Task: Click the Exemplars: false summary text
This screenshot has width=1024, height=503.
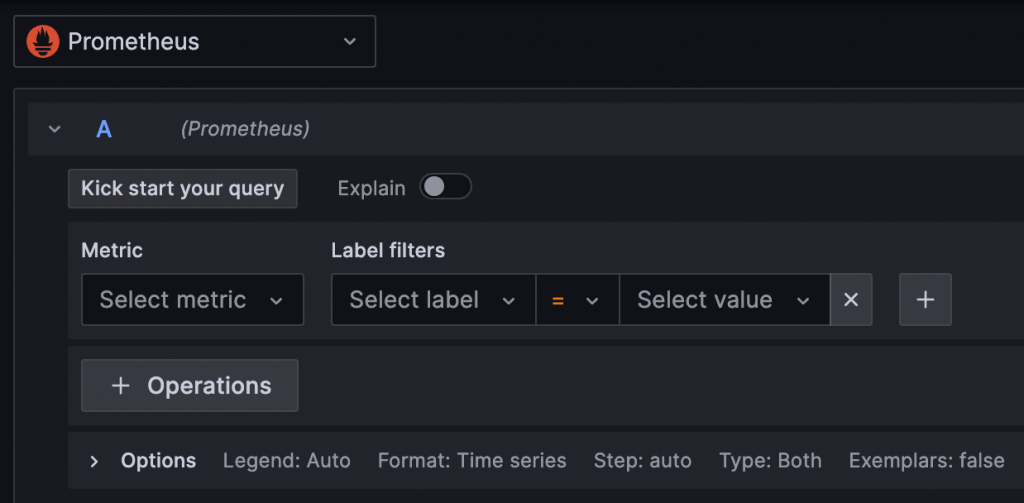Action: point(926,461)
